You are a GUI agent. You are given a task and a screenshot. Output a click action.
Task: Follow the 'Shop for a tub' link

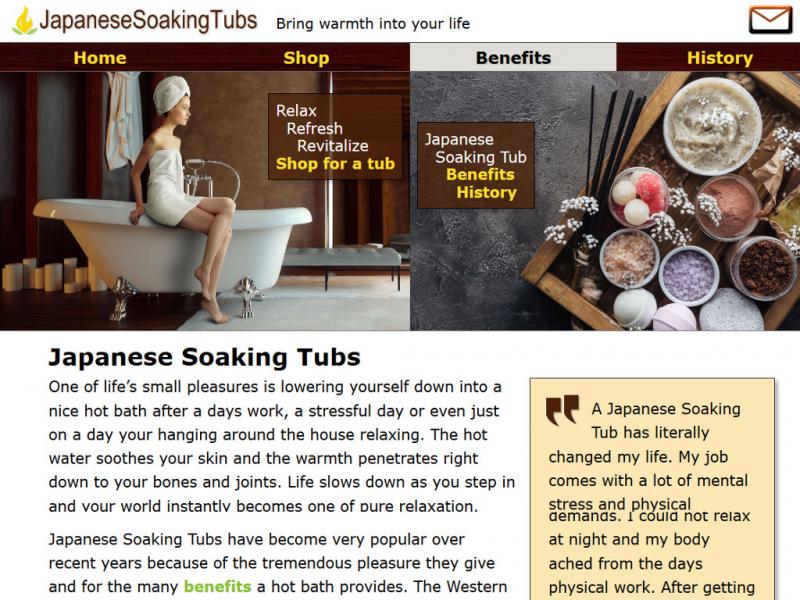[335, 163]
